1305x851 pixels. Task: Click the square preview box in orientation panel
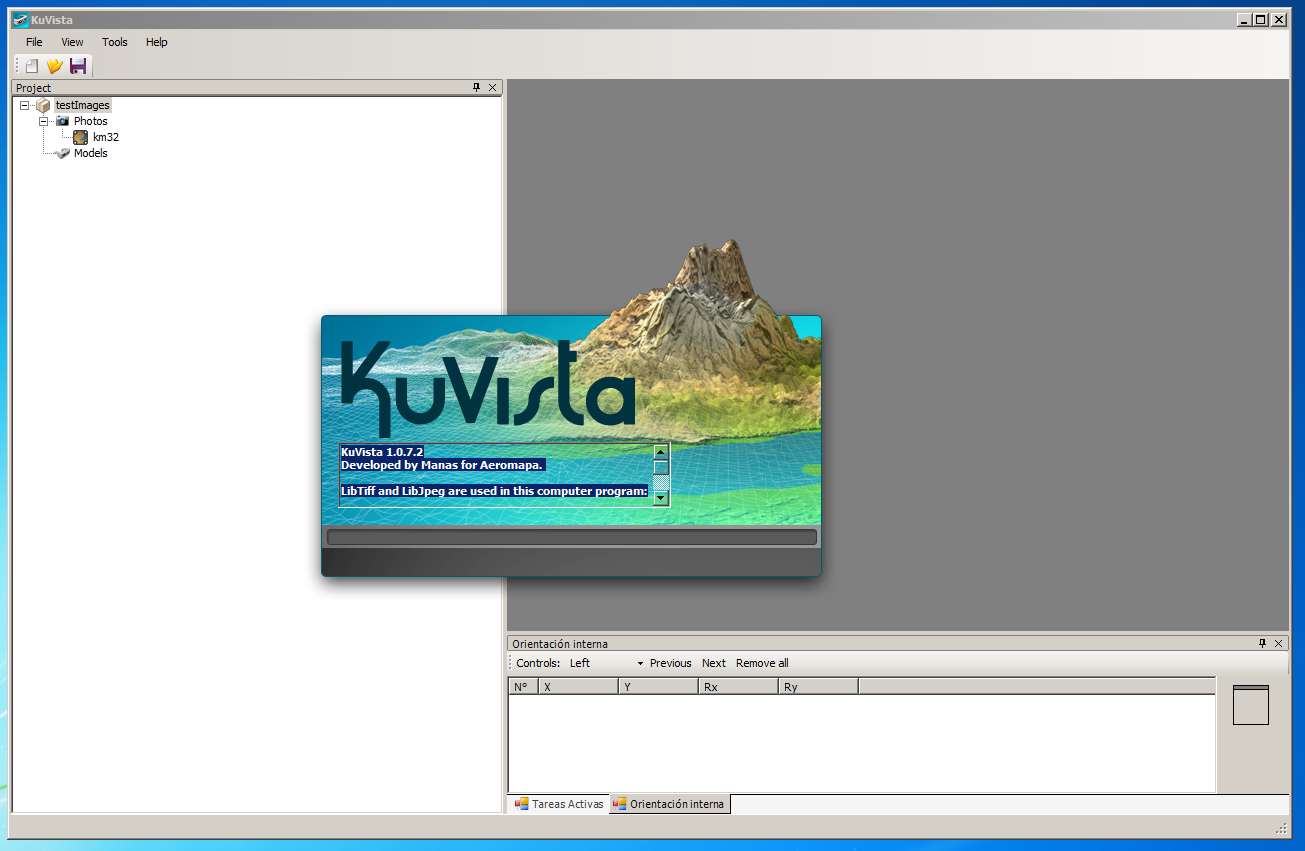click(x=1251, y=705)
